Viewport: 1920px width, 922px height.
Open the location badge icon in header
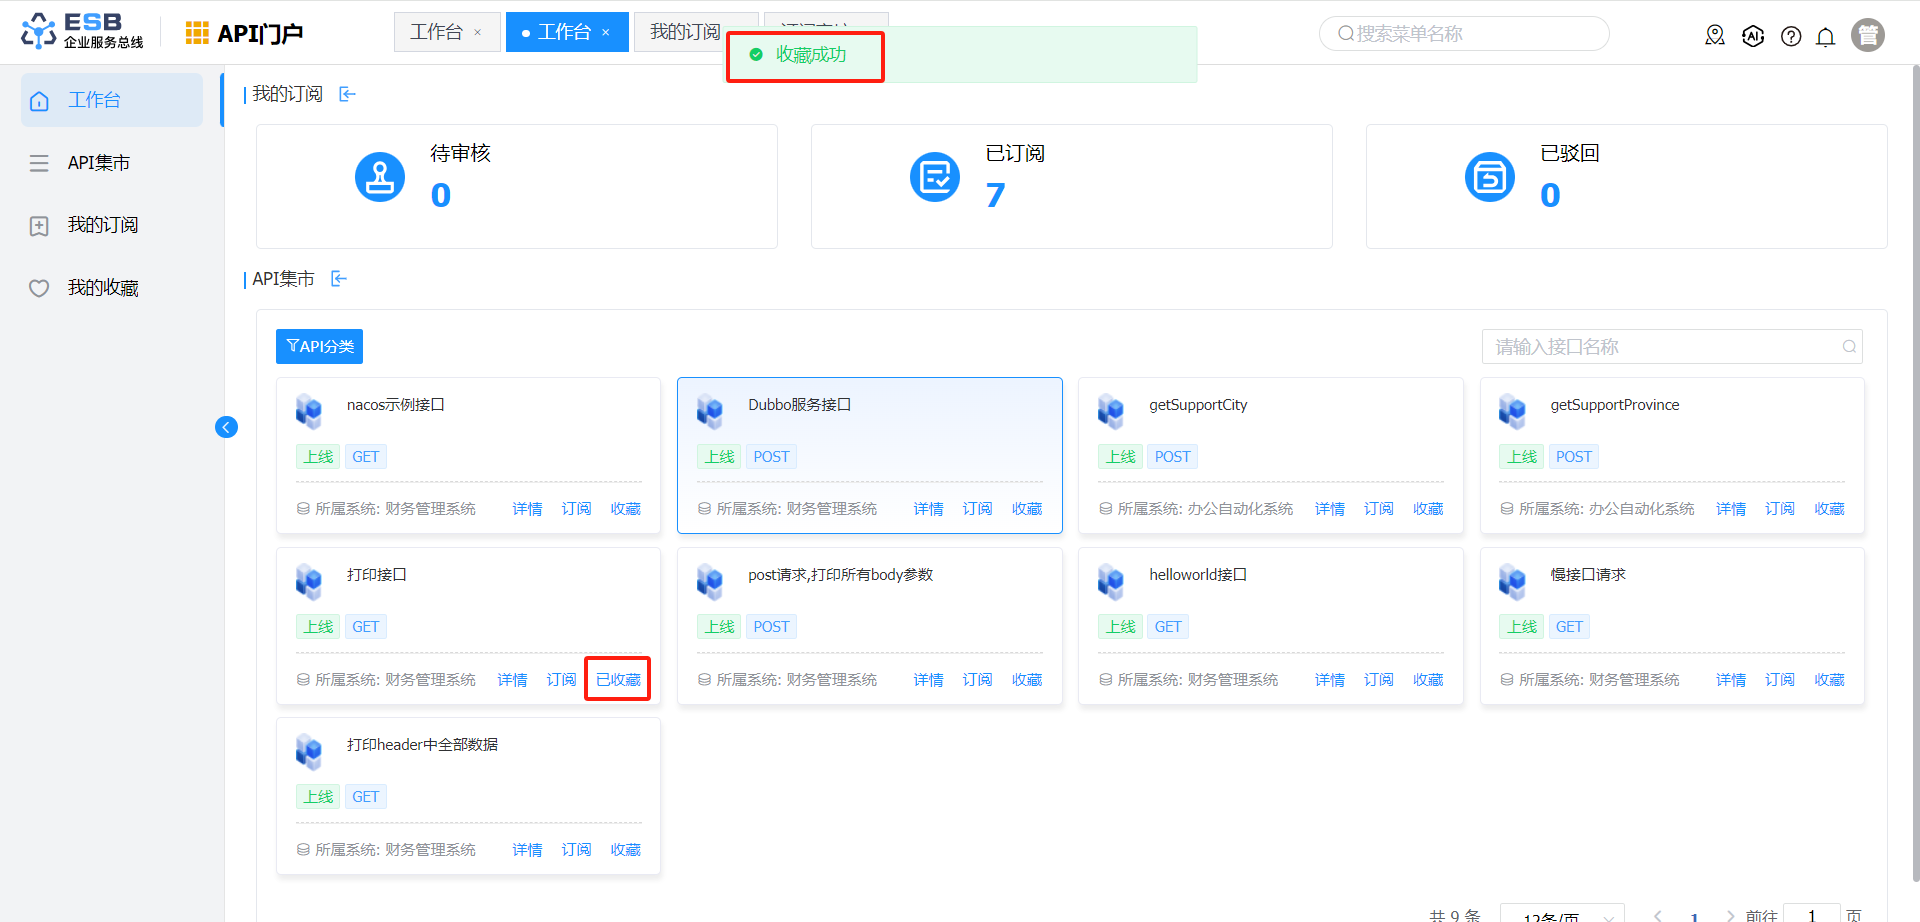pos(1715,36)
